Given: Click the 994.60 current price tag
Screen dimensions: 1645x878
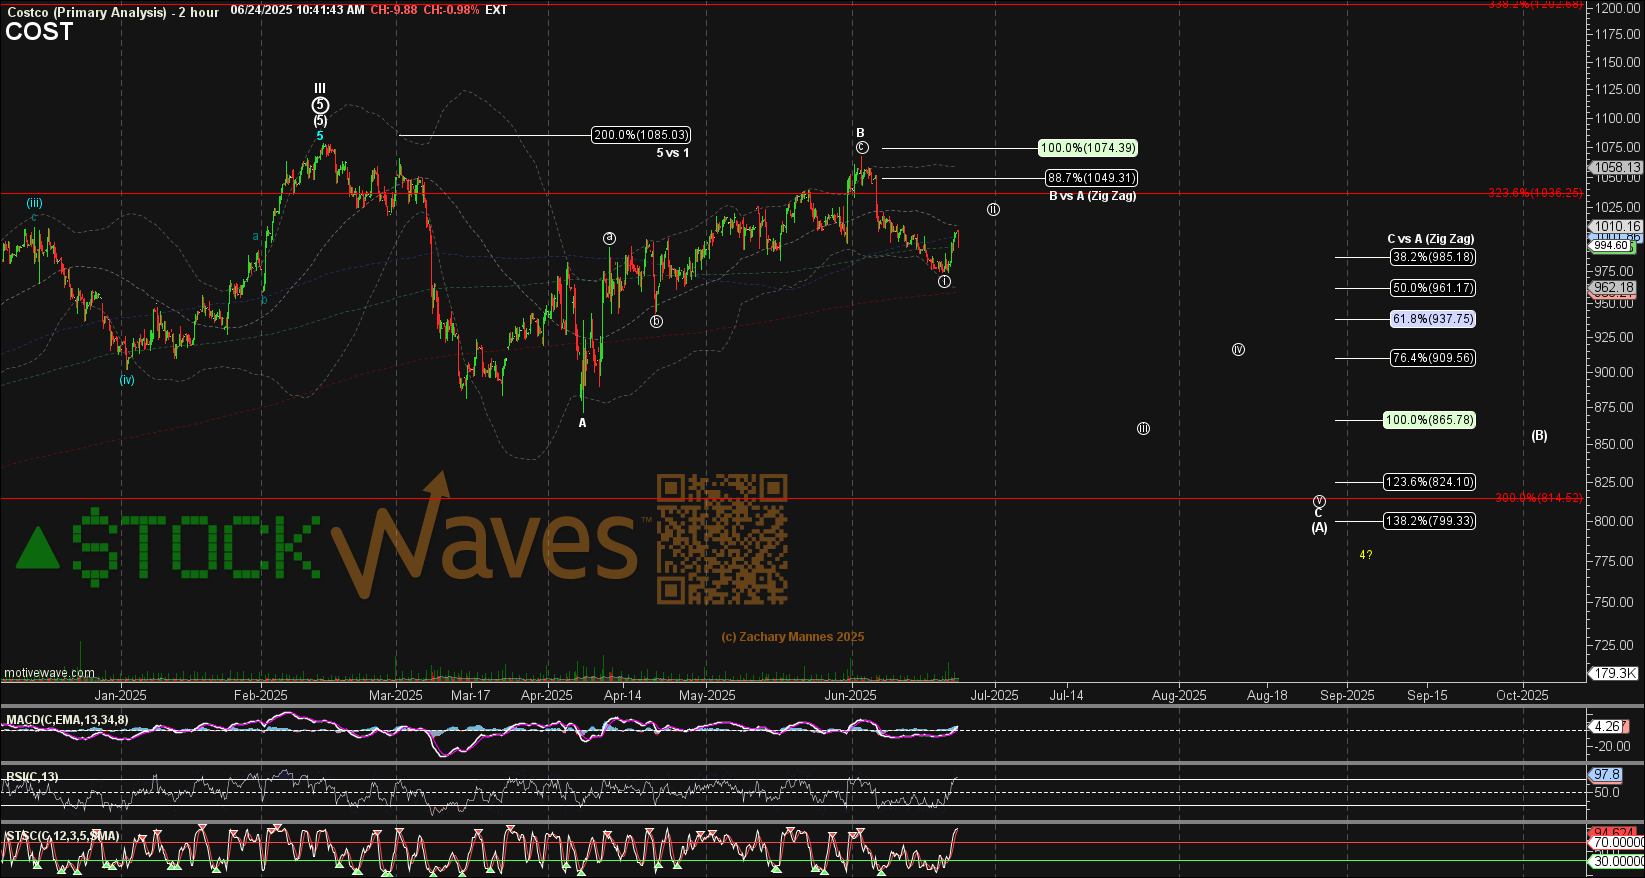Looking at the screenshot, I should tap(1611, 245).
